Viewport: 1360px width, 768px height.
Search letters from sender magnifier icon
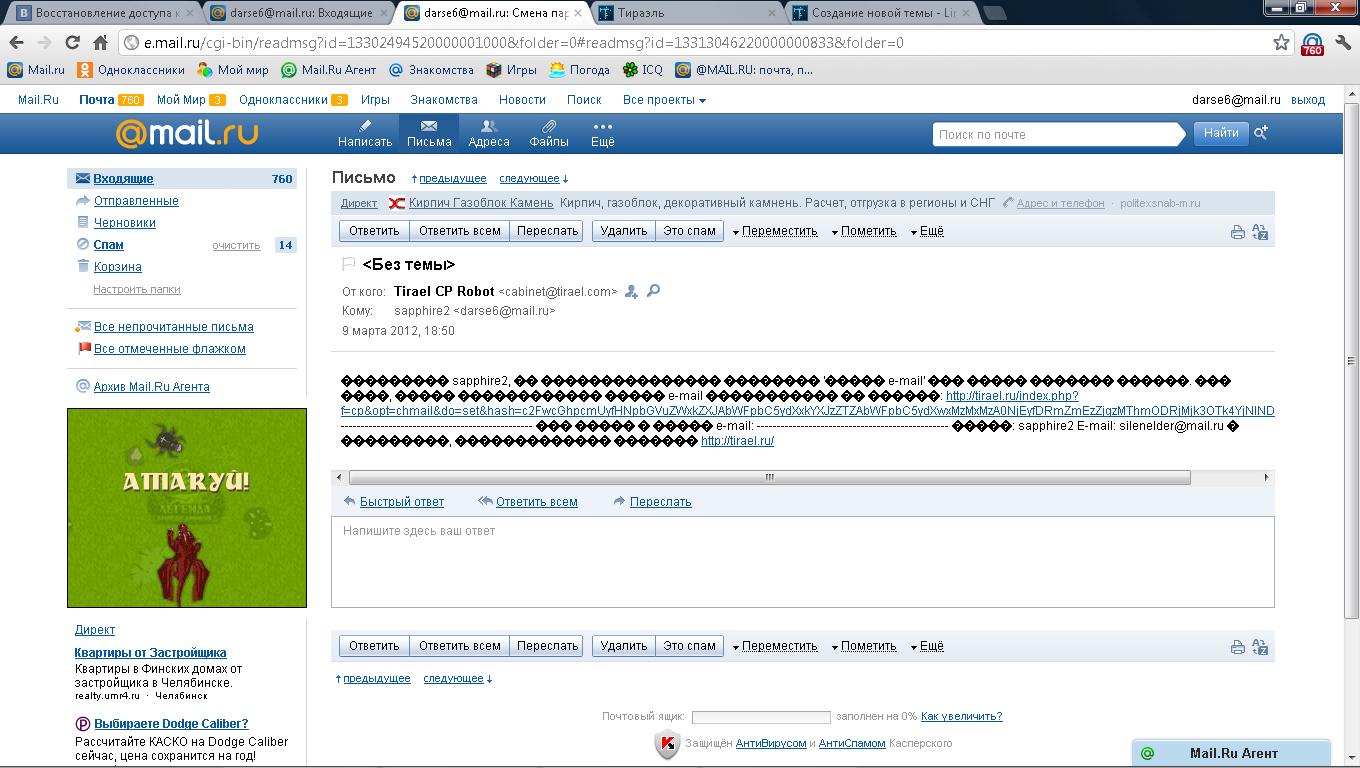point(653,291)
